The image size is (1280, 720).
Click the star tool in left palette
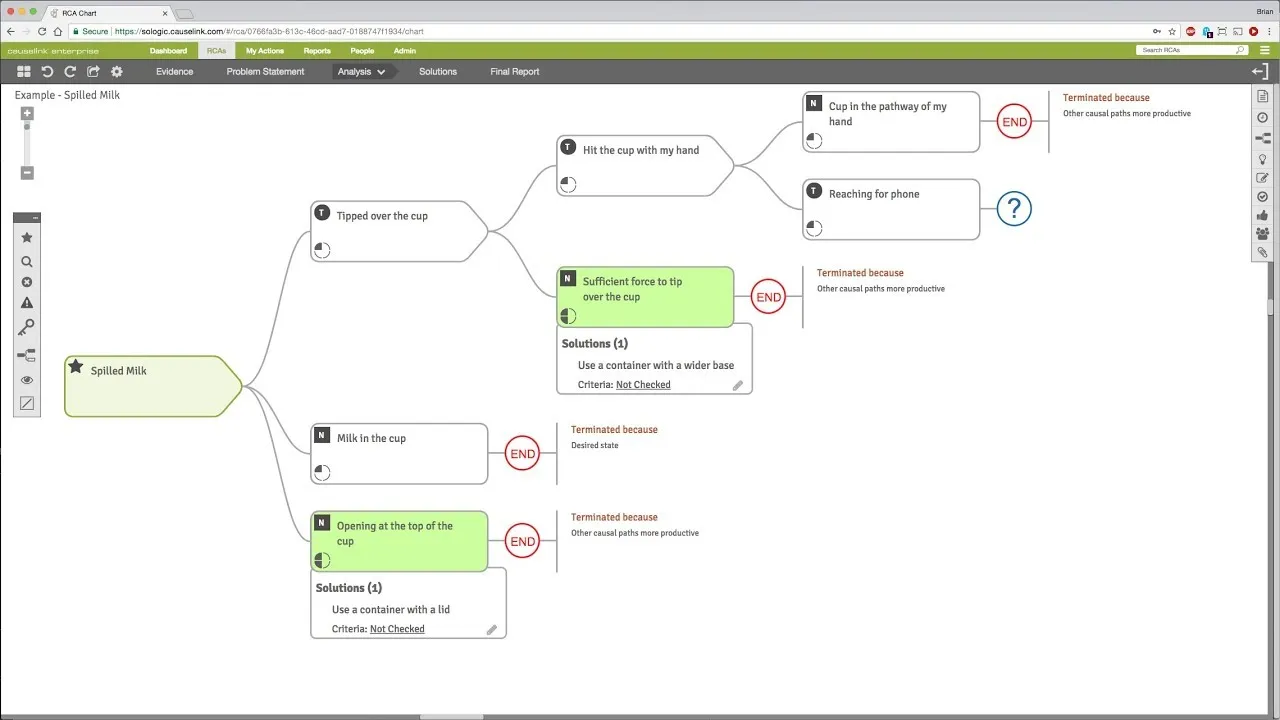[x=27, y=238]
